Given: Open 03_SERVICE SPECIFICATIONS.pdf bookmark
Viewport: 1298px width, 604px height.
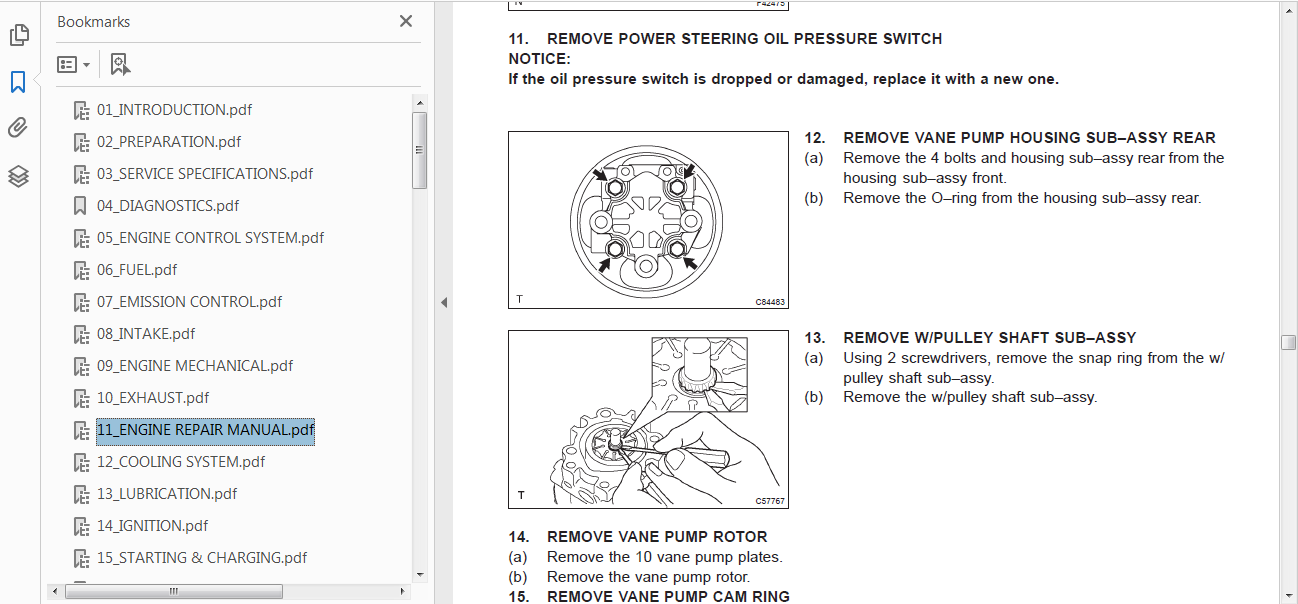Looking at the screenshot, I should click(205, 174).
